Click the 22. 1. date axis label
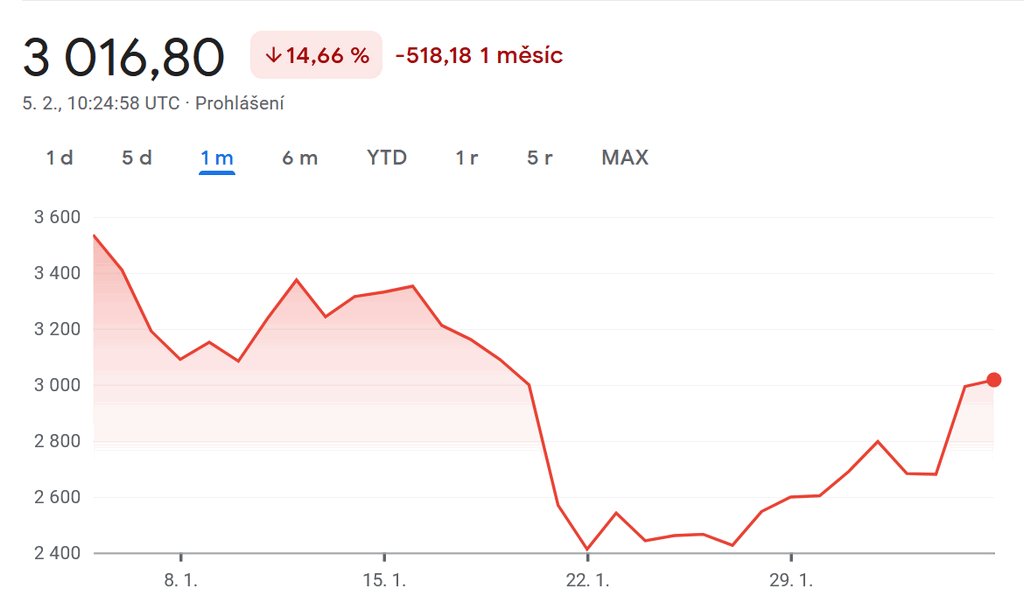The width and height of the screenshot is (1024, 603). click(x=587, y=579)
